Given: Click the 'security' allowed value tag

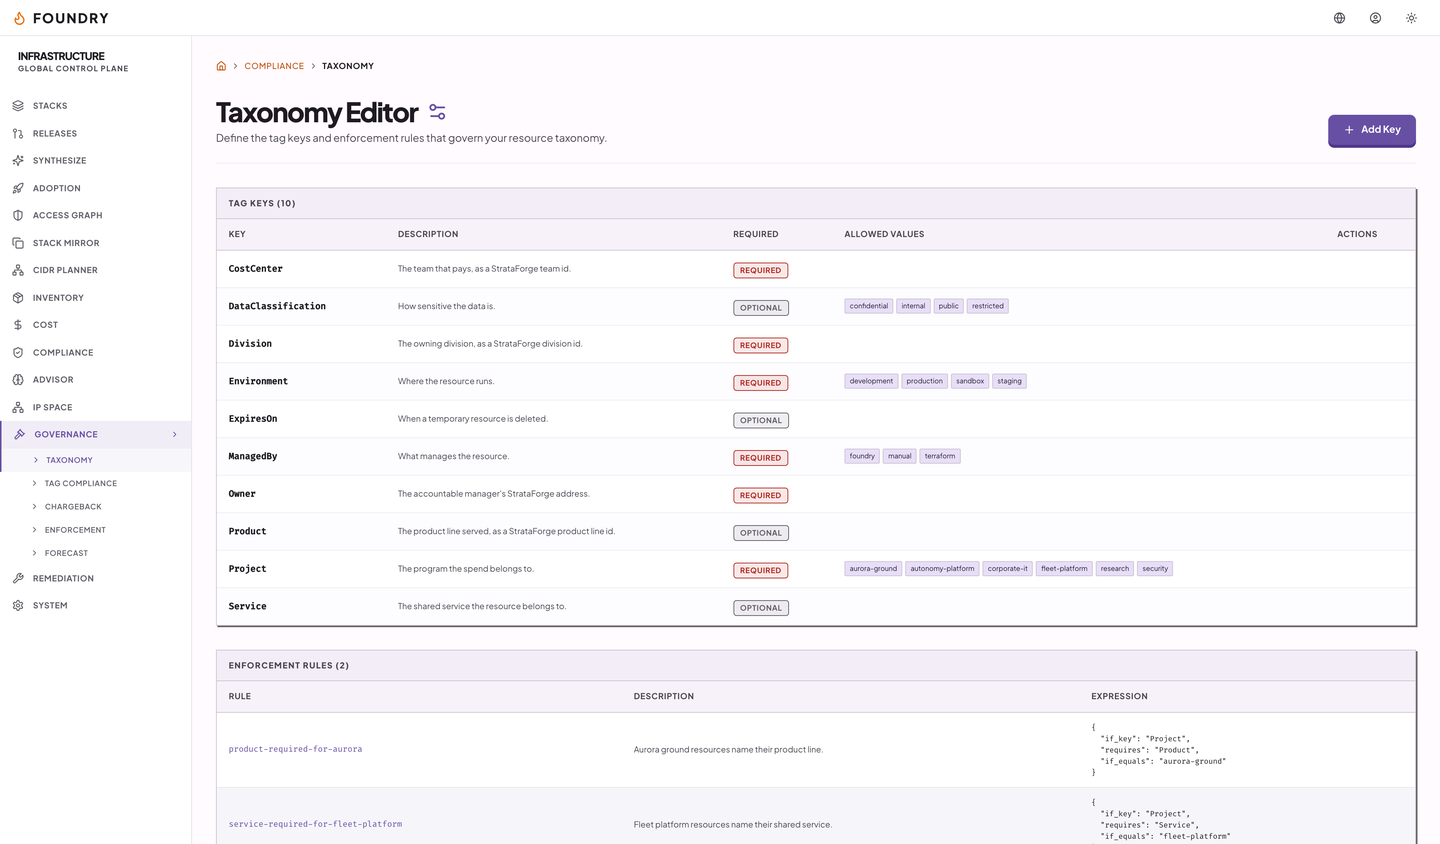Looking at the screenshot, I should [1155, 569].
